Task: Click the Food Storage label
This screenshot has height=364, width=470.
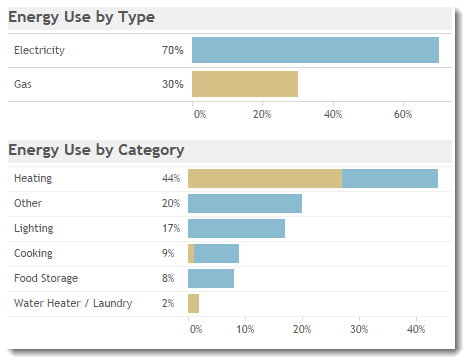Action: click(46, 278)
